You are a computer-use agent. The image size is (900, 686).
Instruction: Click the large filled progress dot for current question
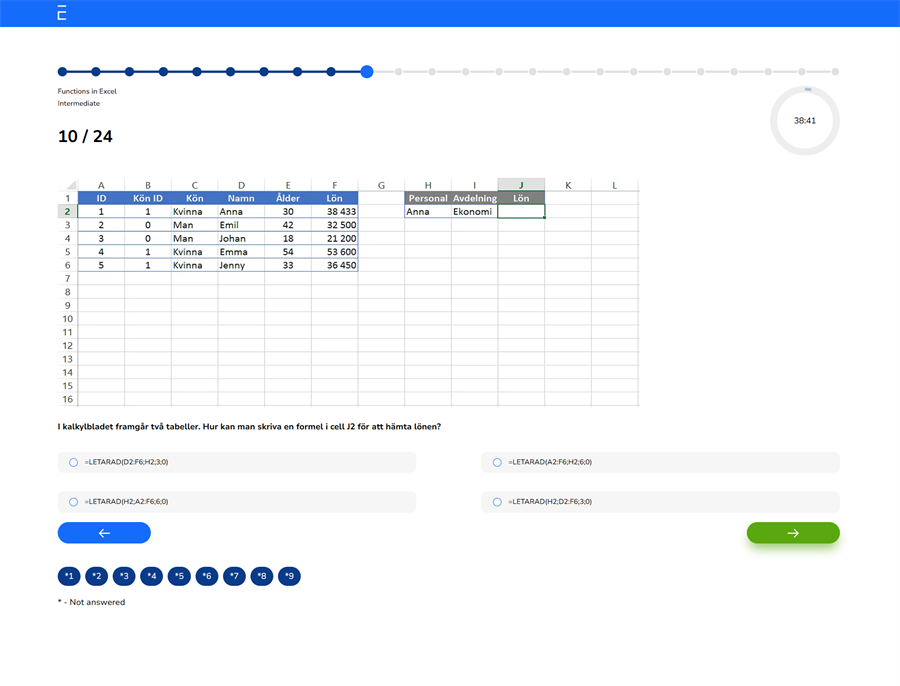pyautogui.click(x=366, y=71)
